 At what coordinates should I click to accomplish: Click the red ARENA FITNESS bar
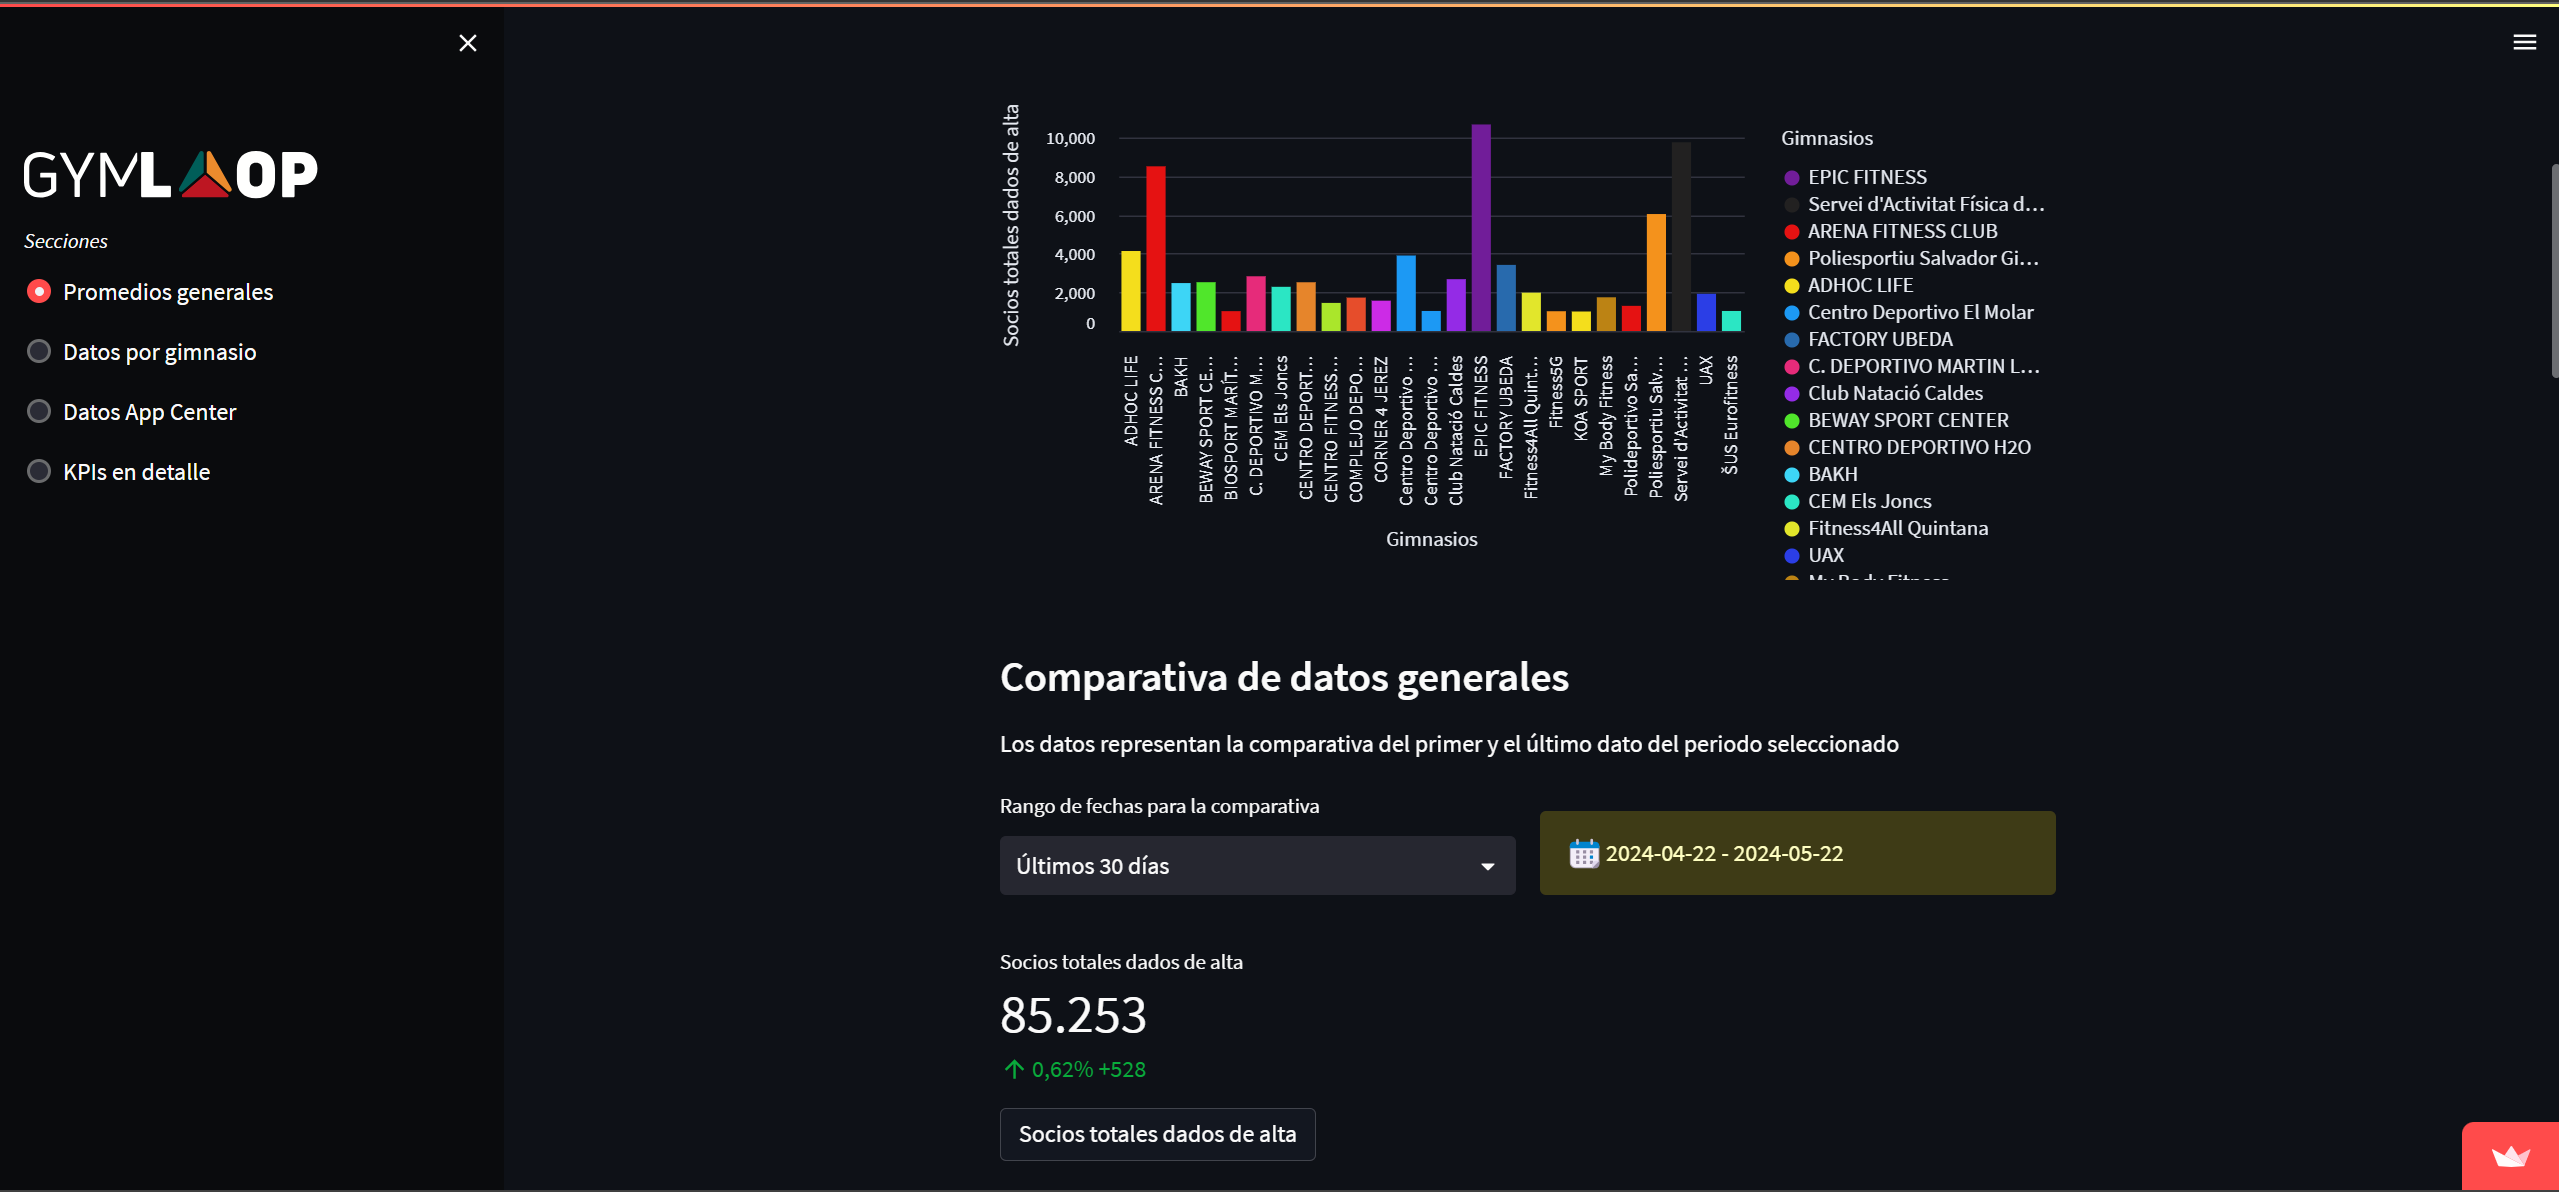click(1156, 249)
